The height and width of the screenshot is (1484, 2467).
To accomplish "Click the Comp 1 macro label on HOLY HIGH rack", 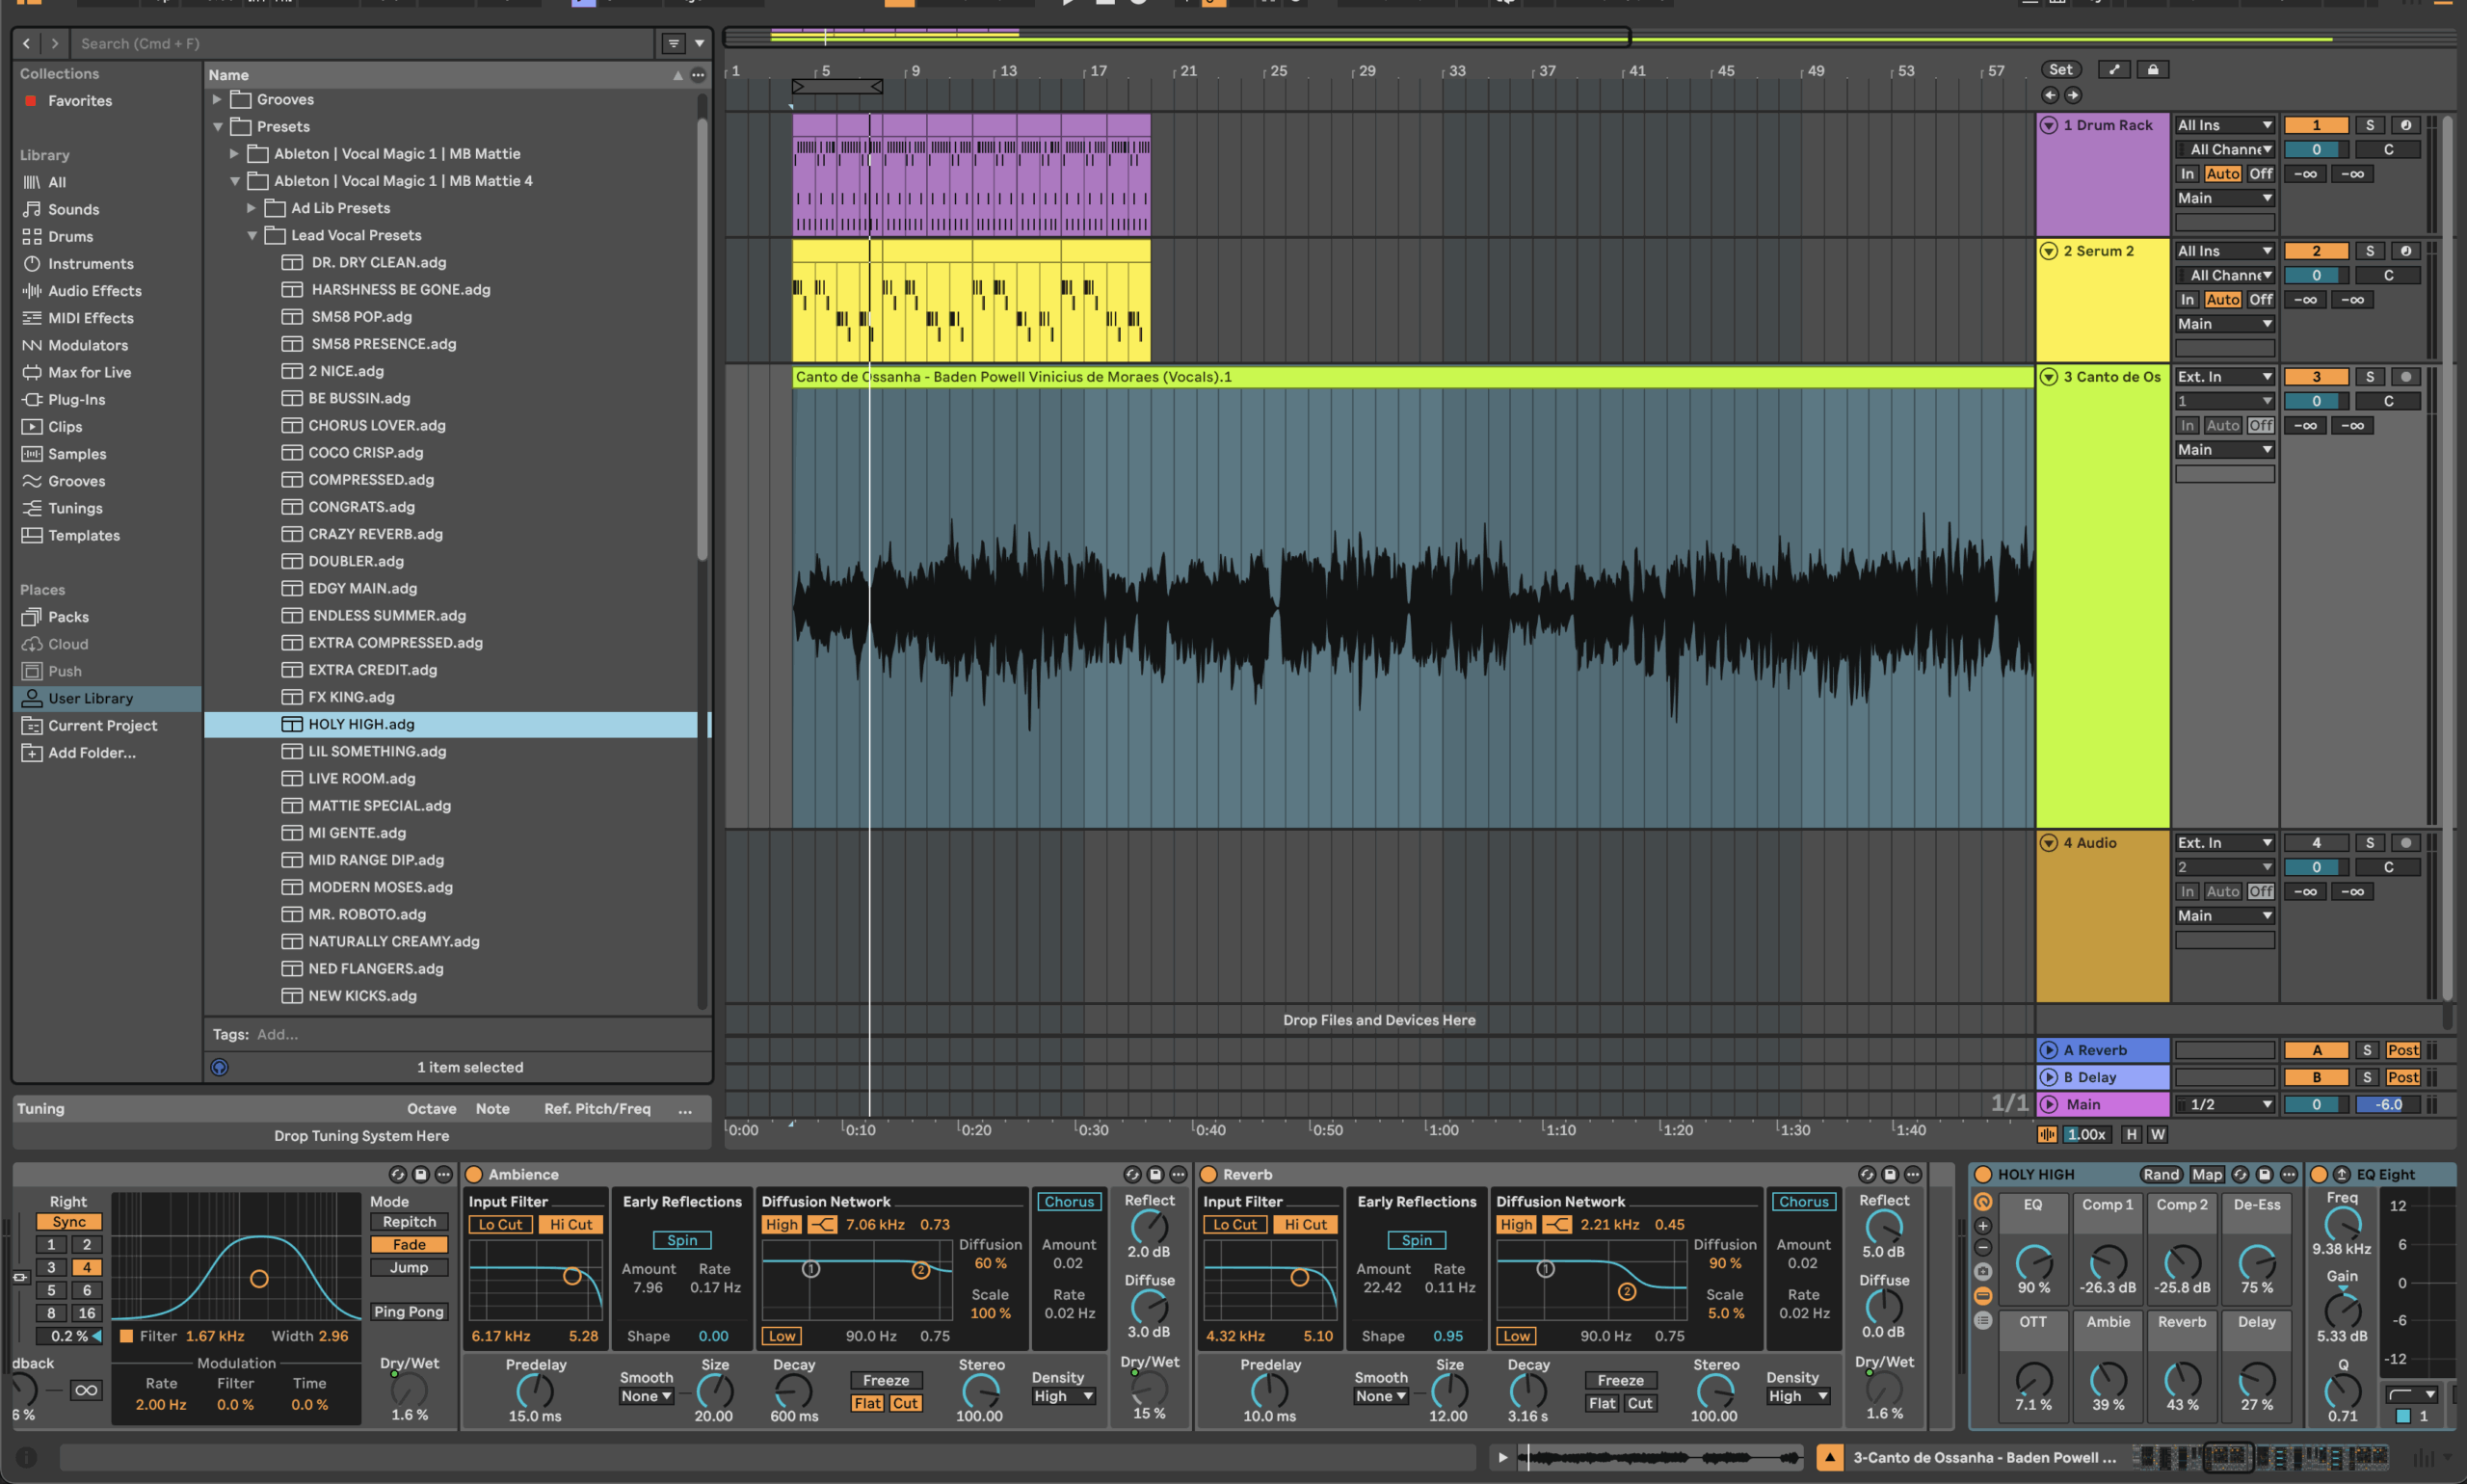I will pos(2108,1205).
